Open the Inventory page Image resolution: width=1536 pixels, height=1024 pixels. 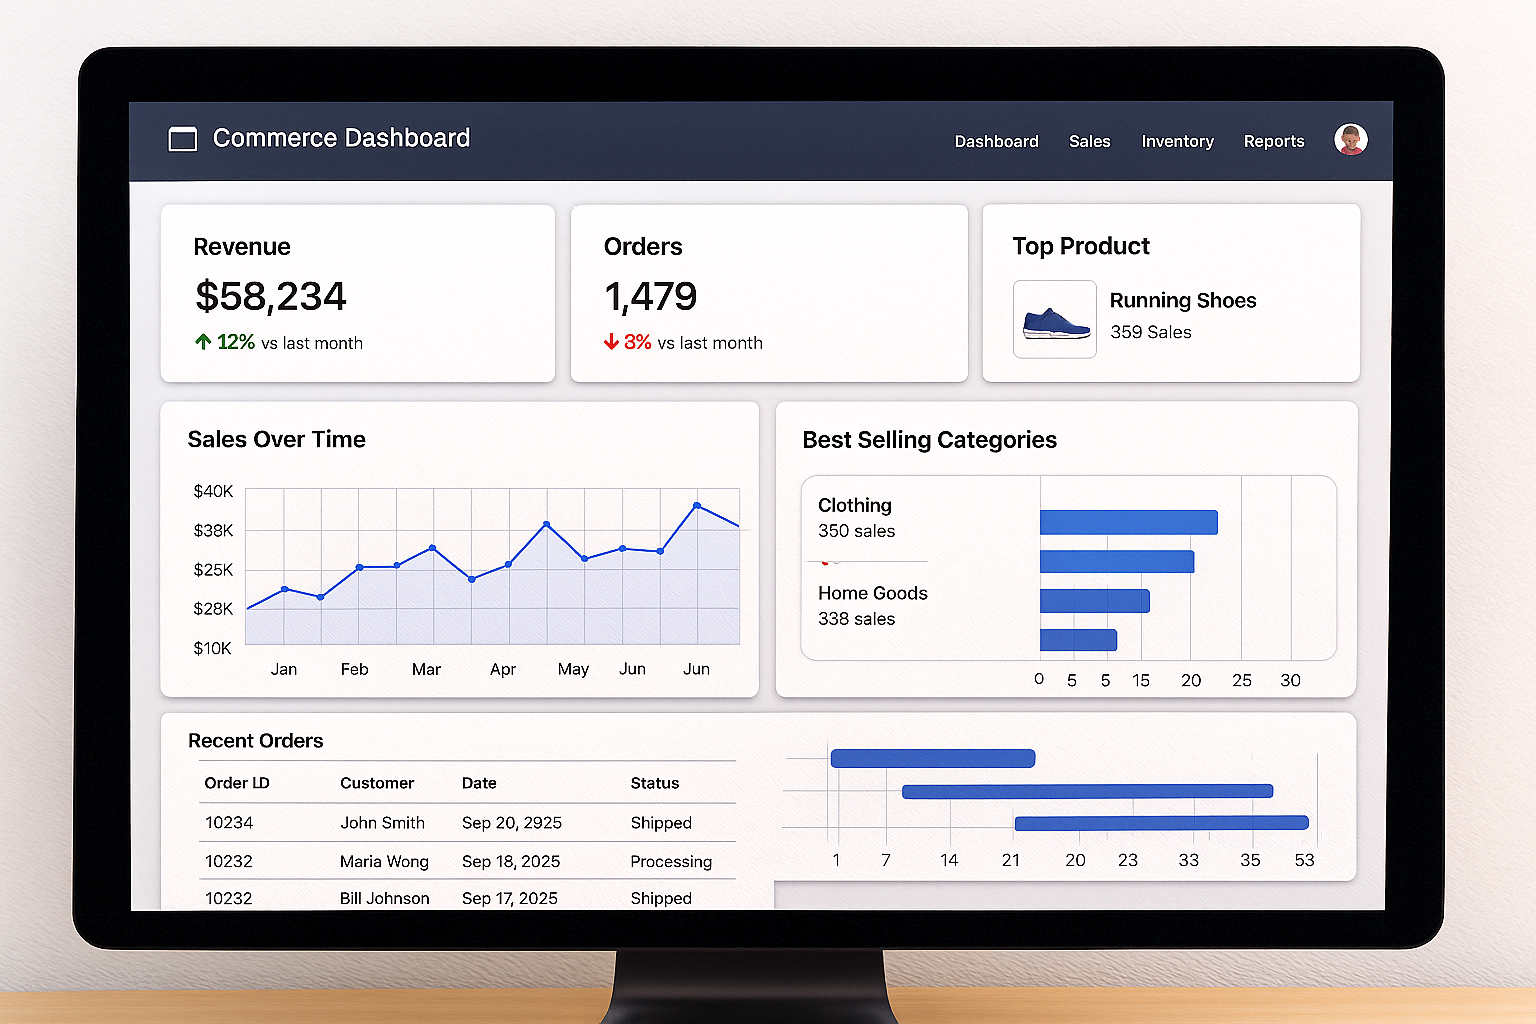click(1177, 141)
